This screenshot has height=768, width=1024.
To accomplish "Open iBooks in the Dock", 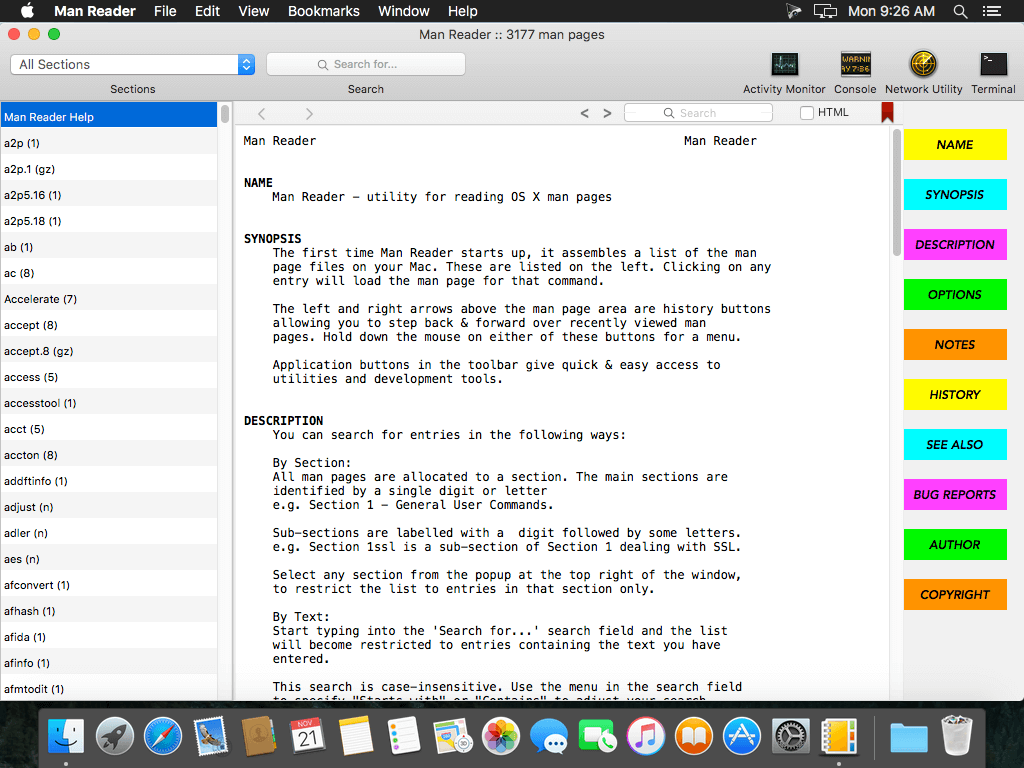I will point(694,737).
